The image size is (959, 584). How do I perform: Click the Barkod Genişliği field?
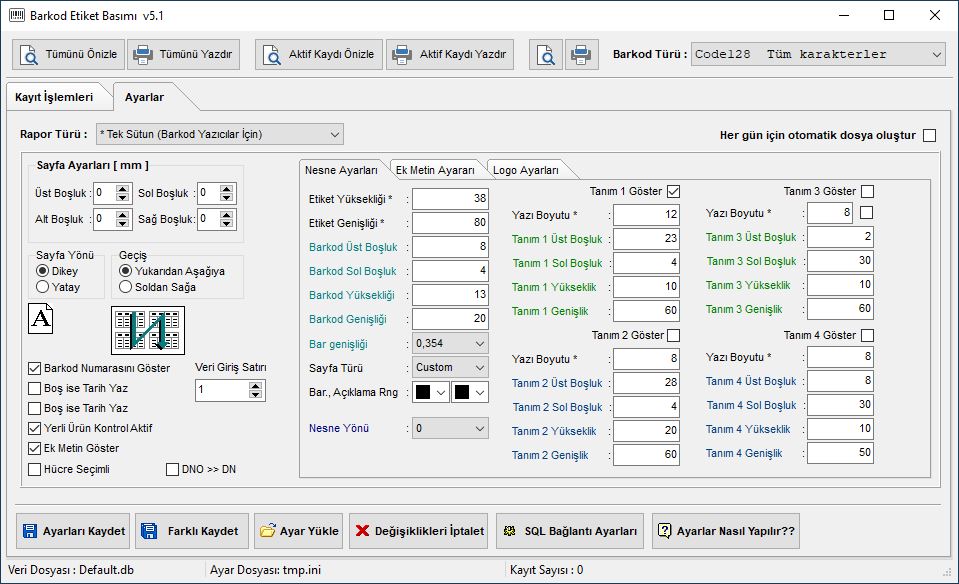coord(450,319)
